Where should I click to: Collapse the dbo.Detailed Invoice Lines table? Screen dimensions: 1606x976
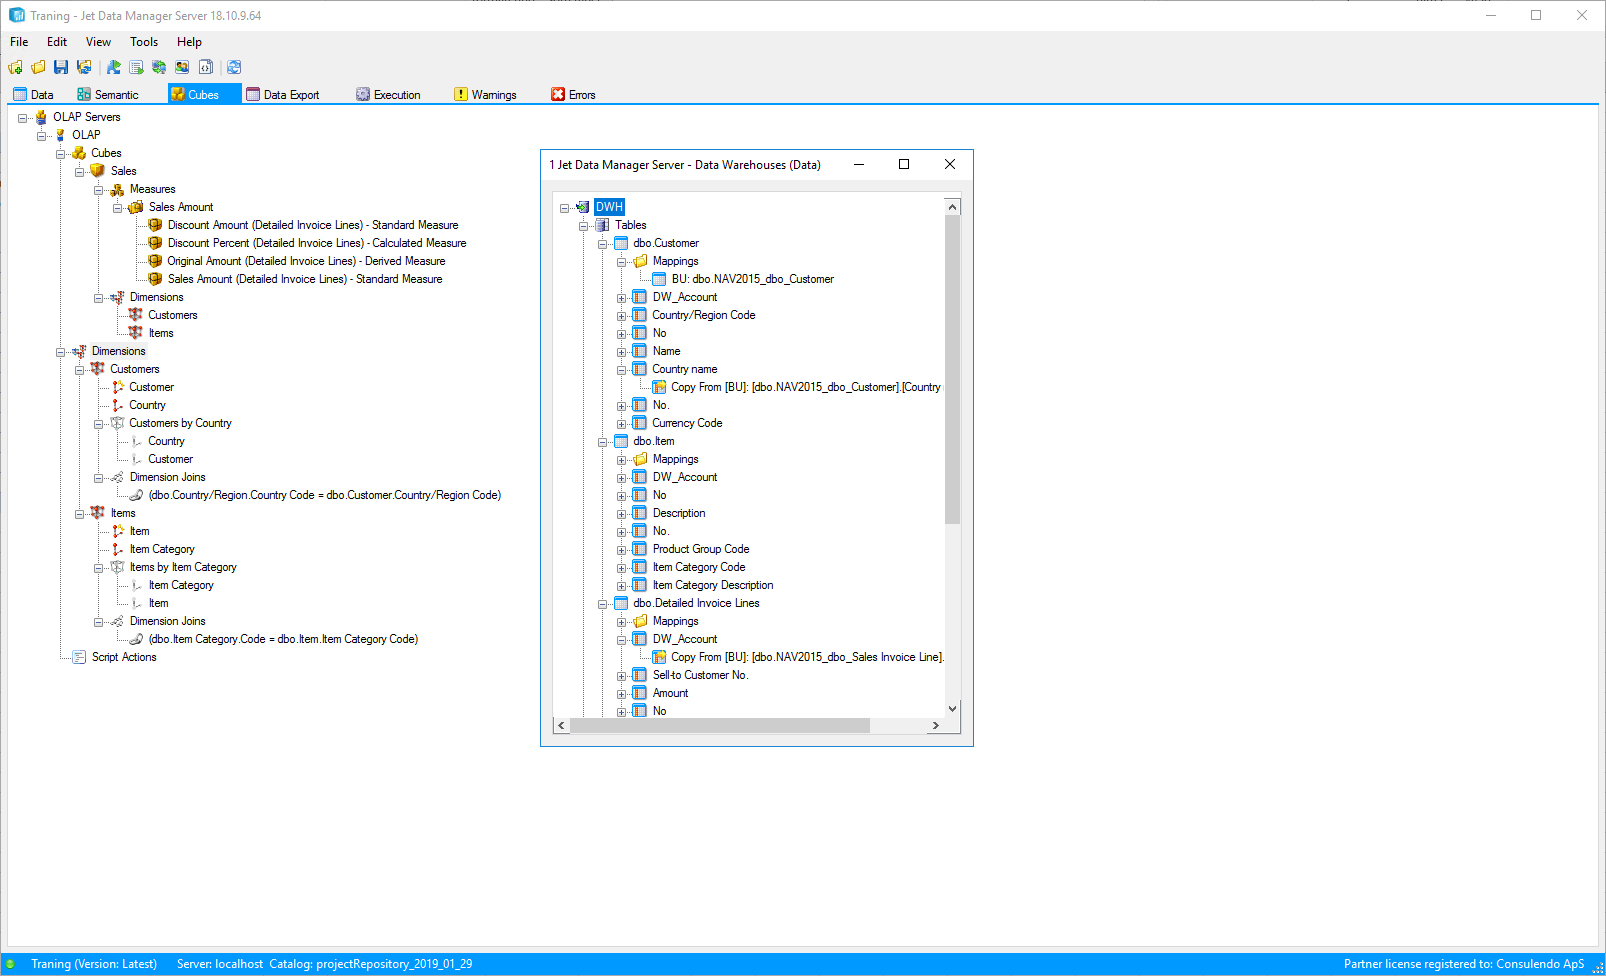coord(602,604)
